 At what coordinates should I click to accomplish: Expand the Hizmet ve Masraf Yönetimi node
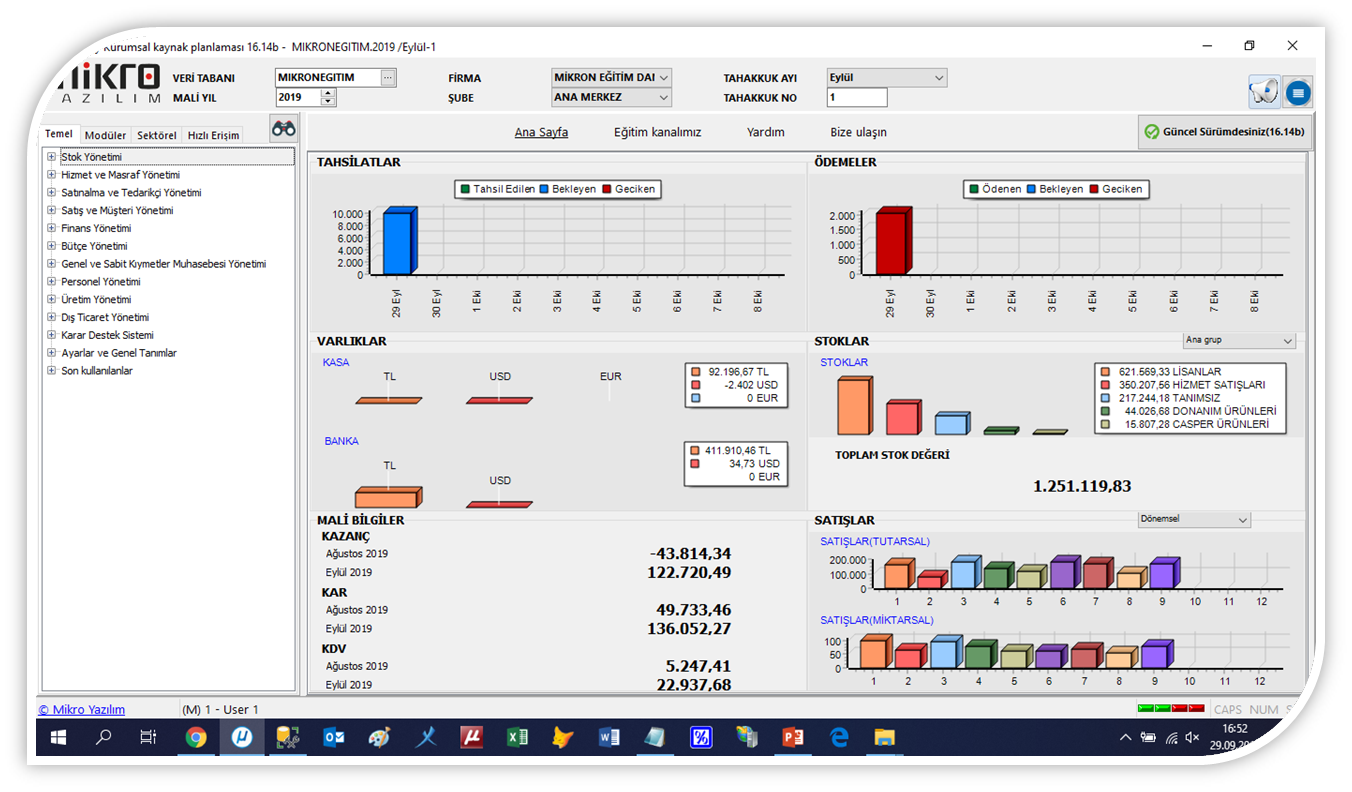[51, 175]
